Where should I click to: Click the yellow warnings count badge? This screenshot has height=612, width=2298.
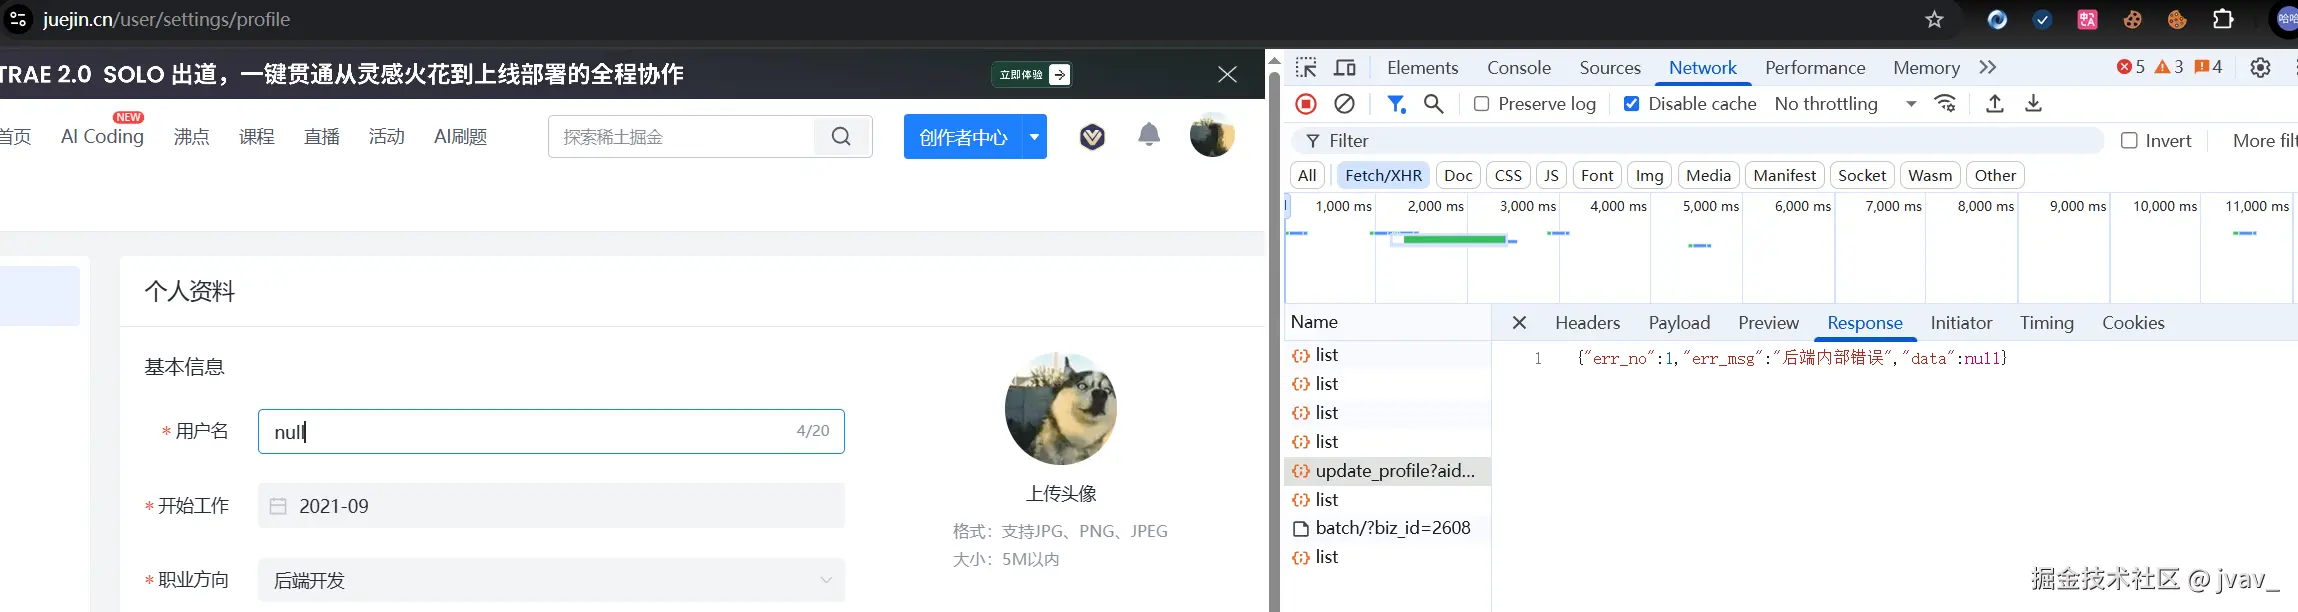[2168, 67]
